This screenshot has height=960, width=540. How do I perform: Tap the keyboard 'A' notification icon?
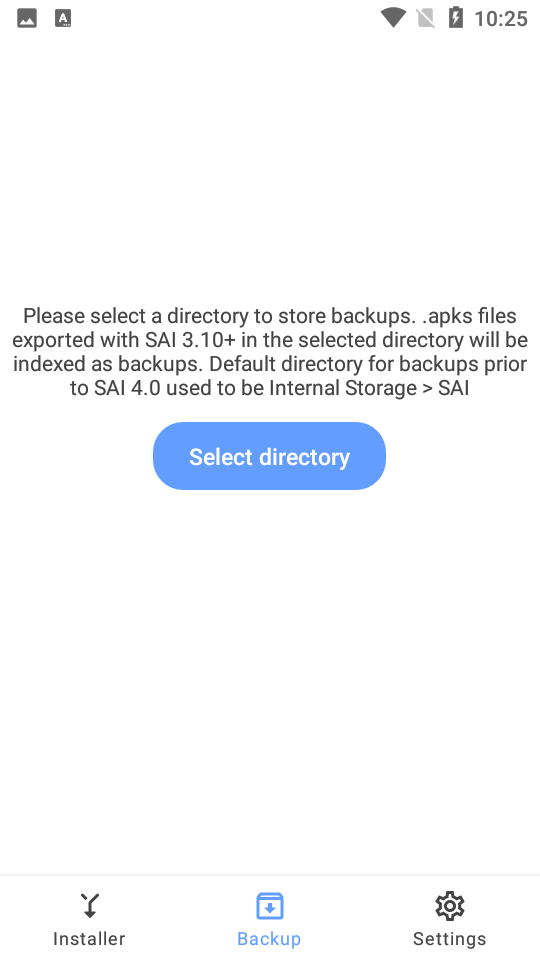point(63,18)
